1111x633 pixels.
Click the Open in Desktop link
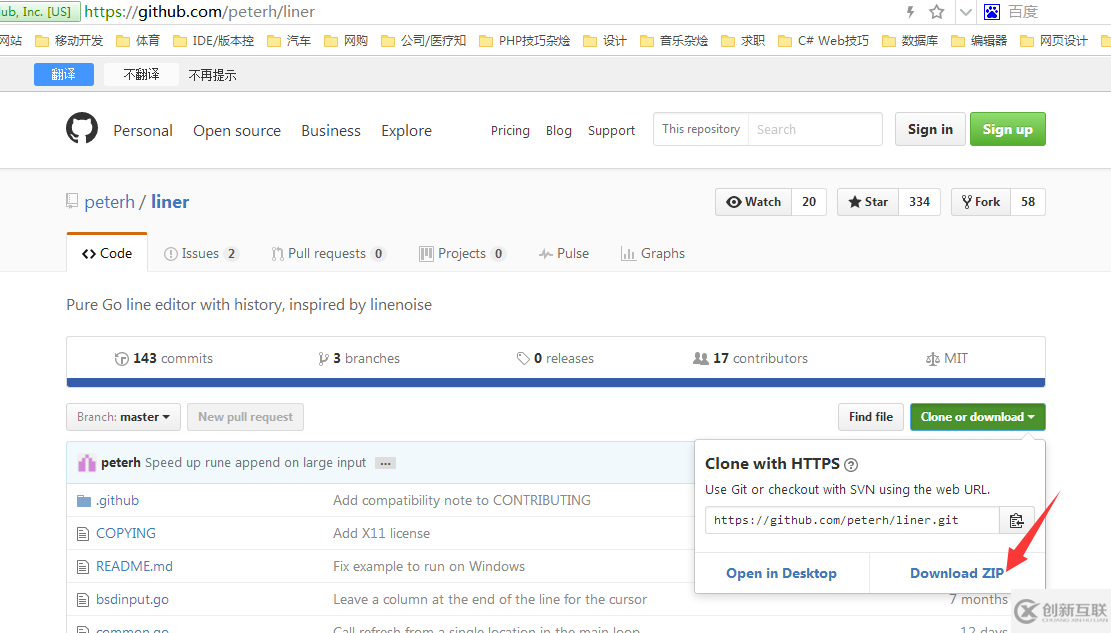coord(782,573)
